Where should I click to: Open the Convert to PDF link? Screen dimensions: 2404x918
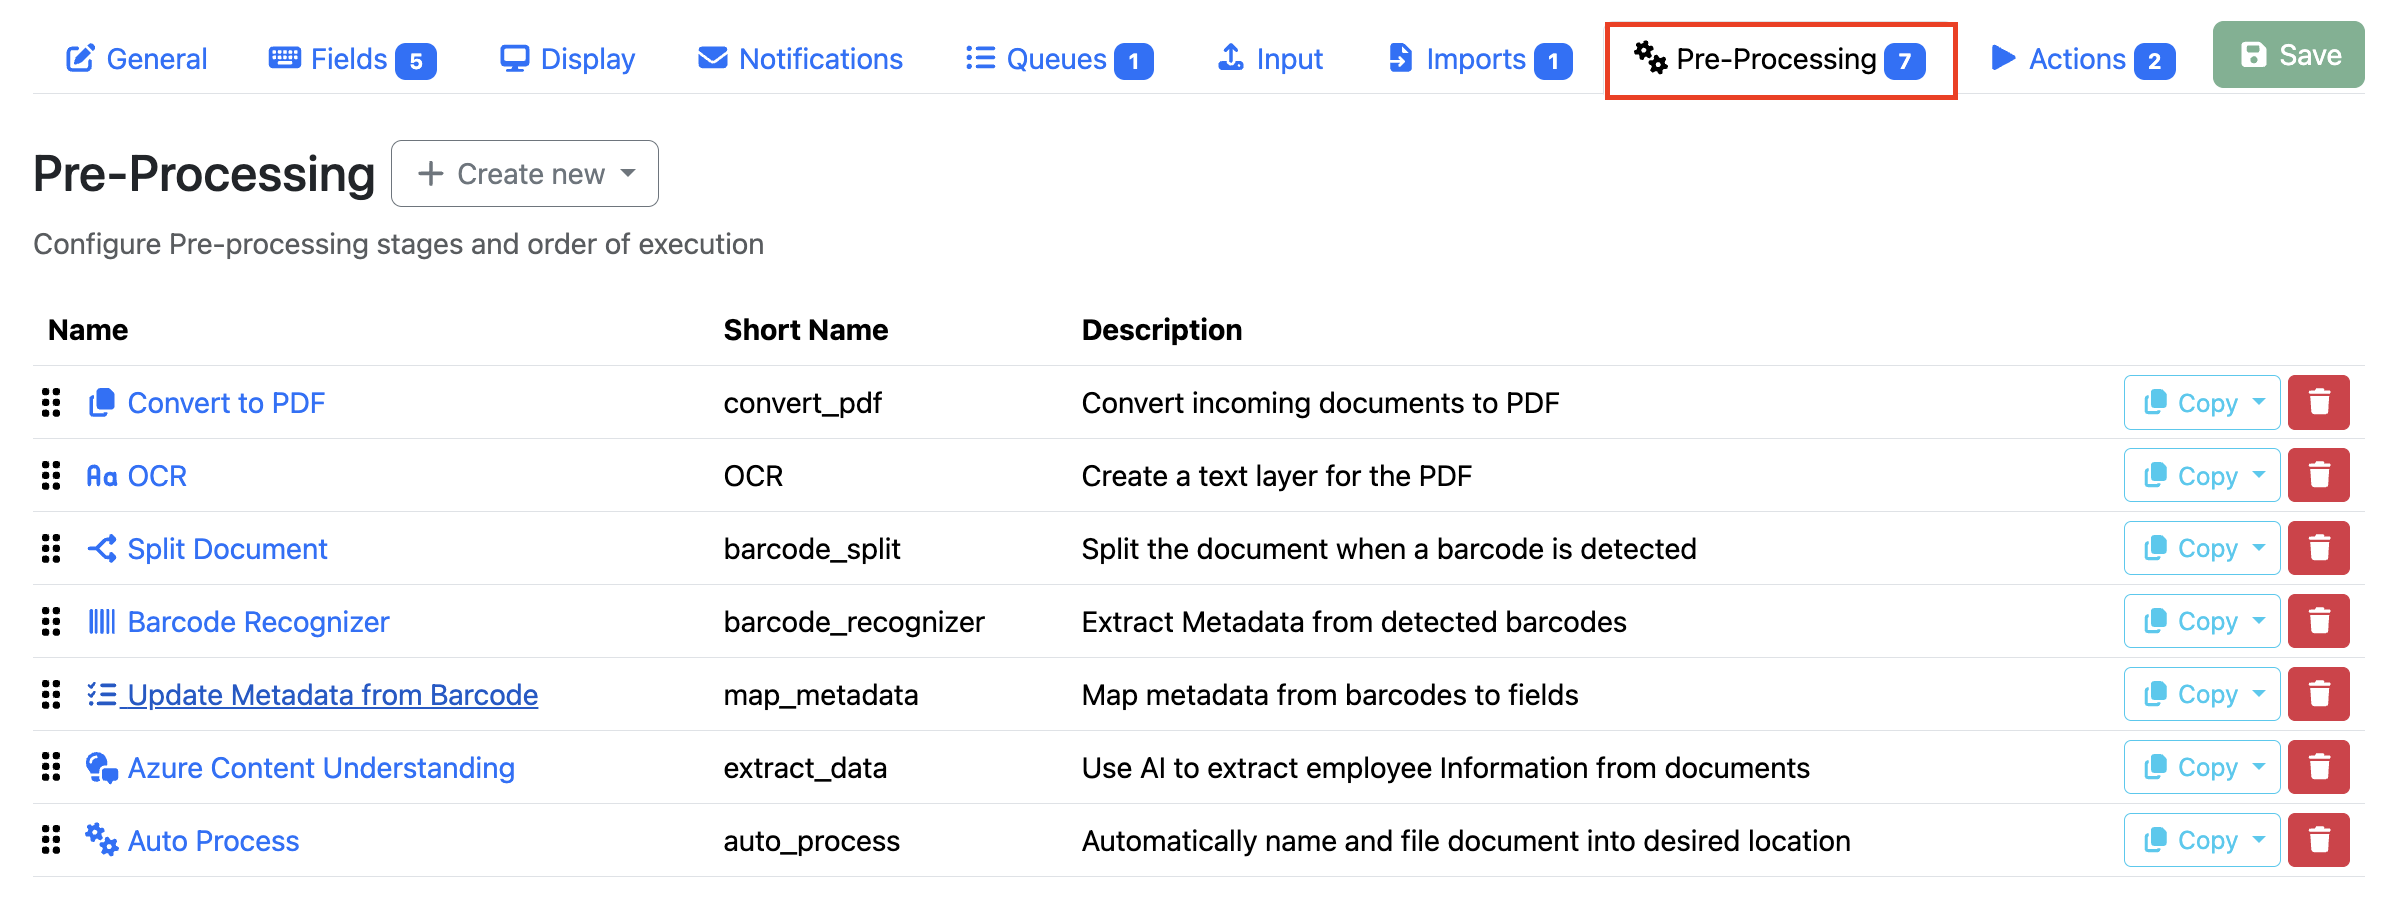tap(226, 403)
